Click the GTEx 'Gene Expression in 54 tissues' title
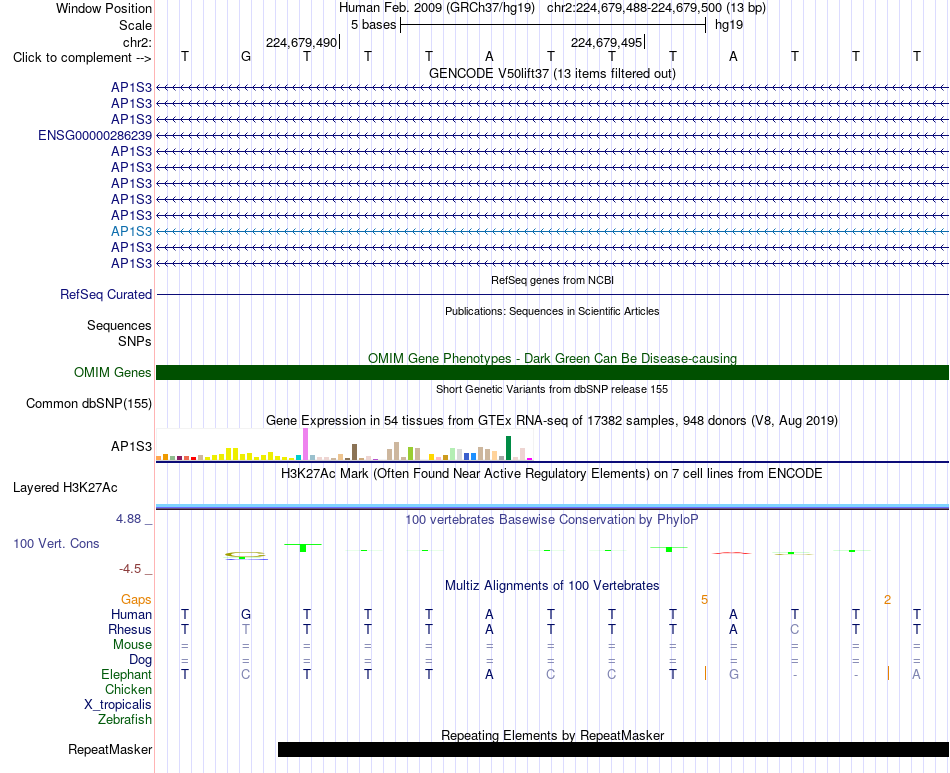 (x=552, y=420)
